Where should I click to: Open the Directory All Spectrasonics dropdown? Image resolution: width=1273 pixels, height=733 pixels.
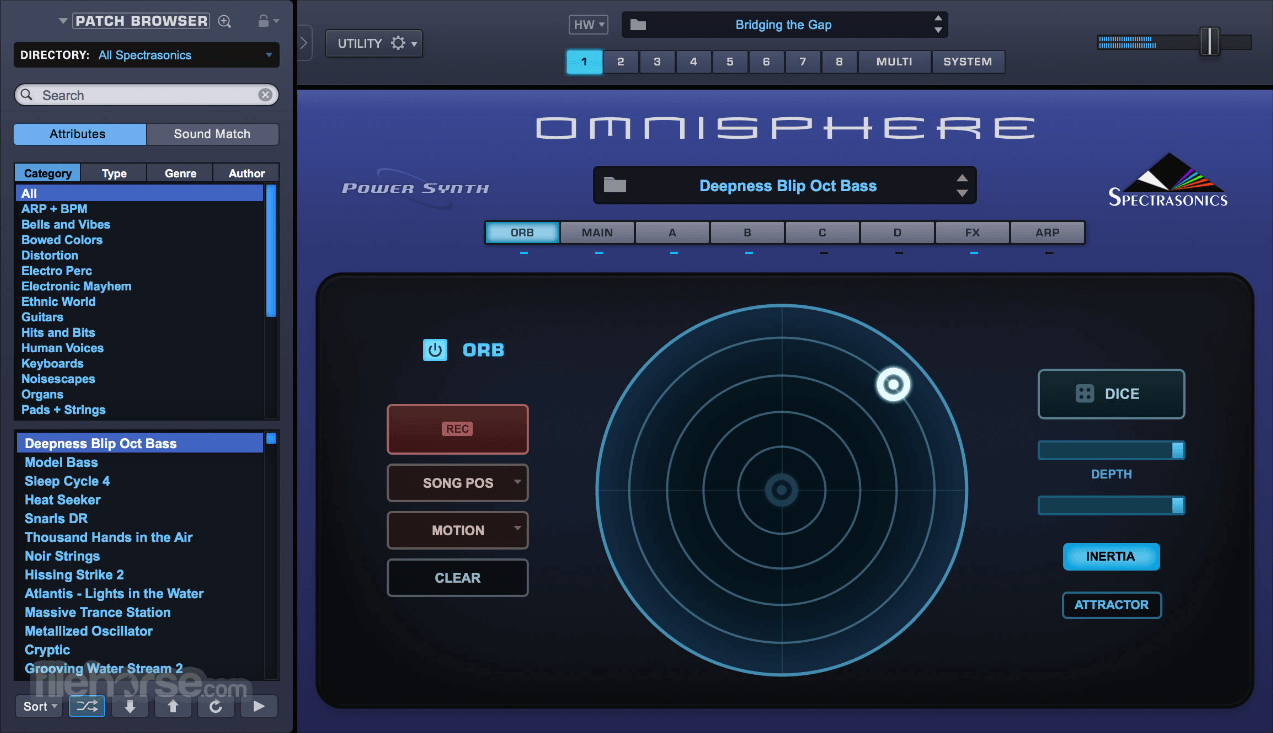pos(146,55)
